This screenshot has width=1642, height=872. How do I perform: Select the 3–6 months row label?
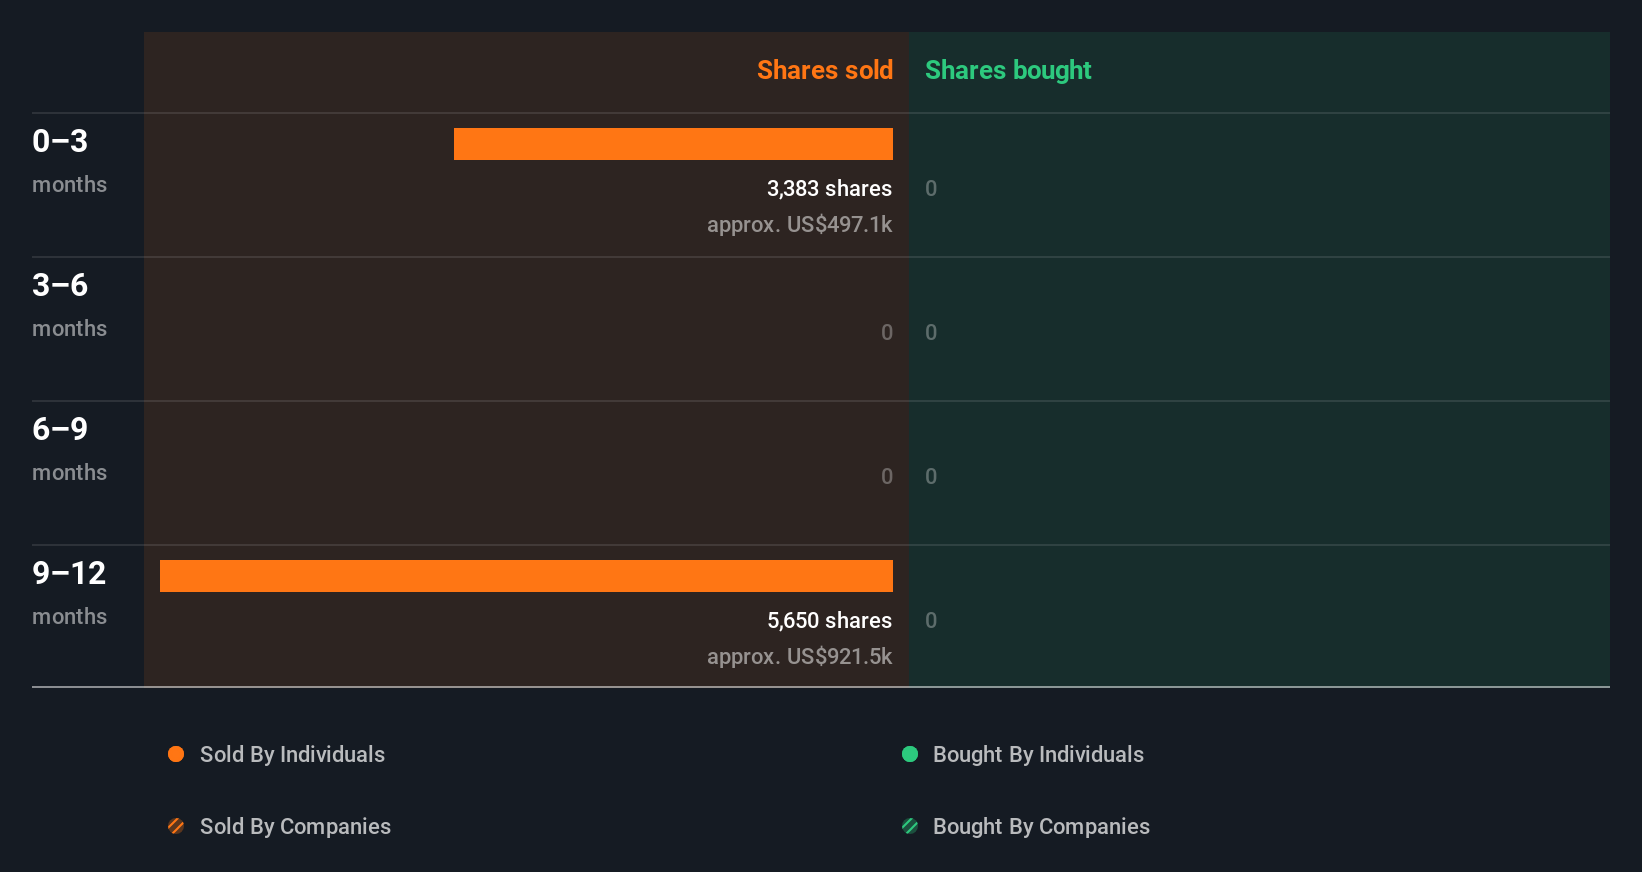(x=69, y=304)
